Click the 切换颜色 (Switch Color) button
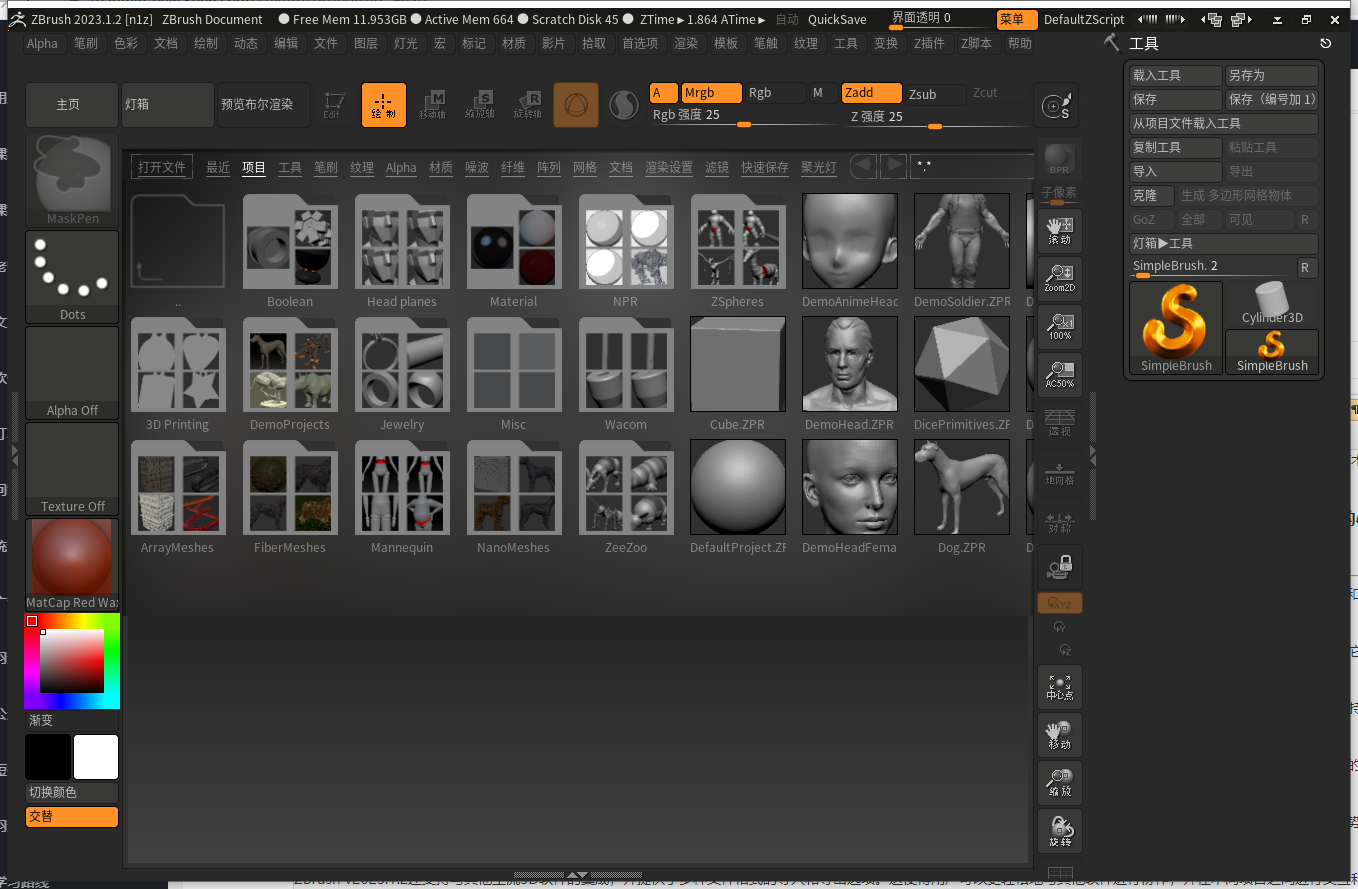This screenshot has width=1358, height=889. 72,792
